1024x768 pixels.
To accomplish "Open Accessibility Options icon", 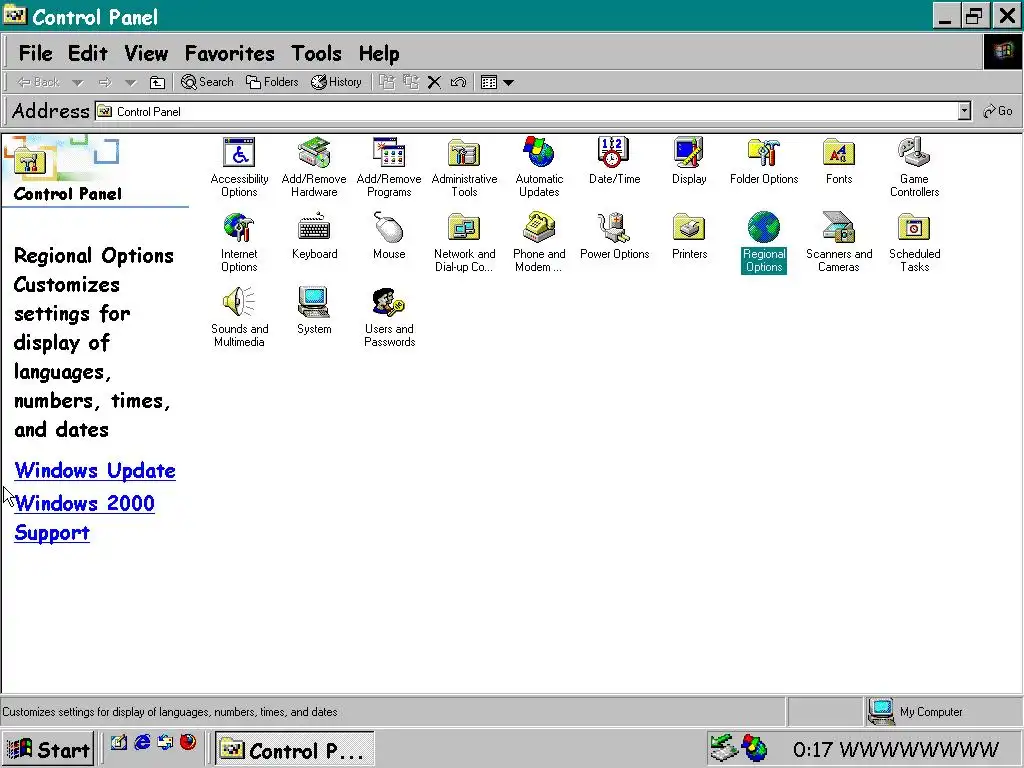I will click(239, 167).
